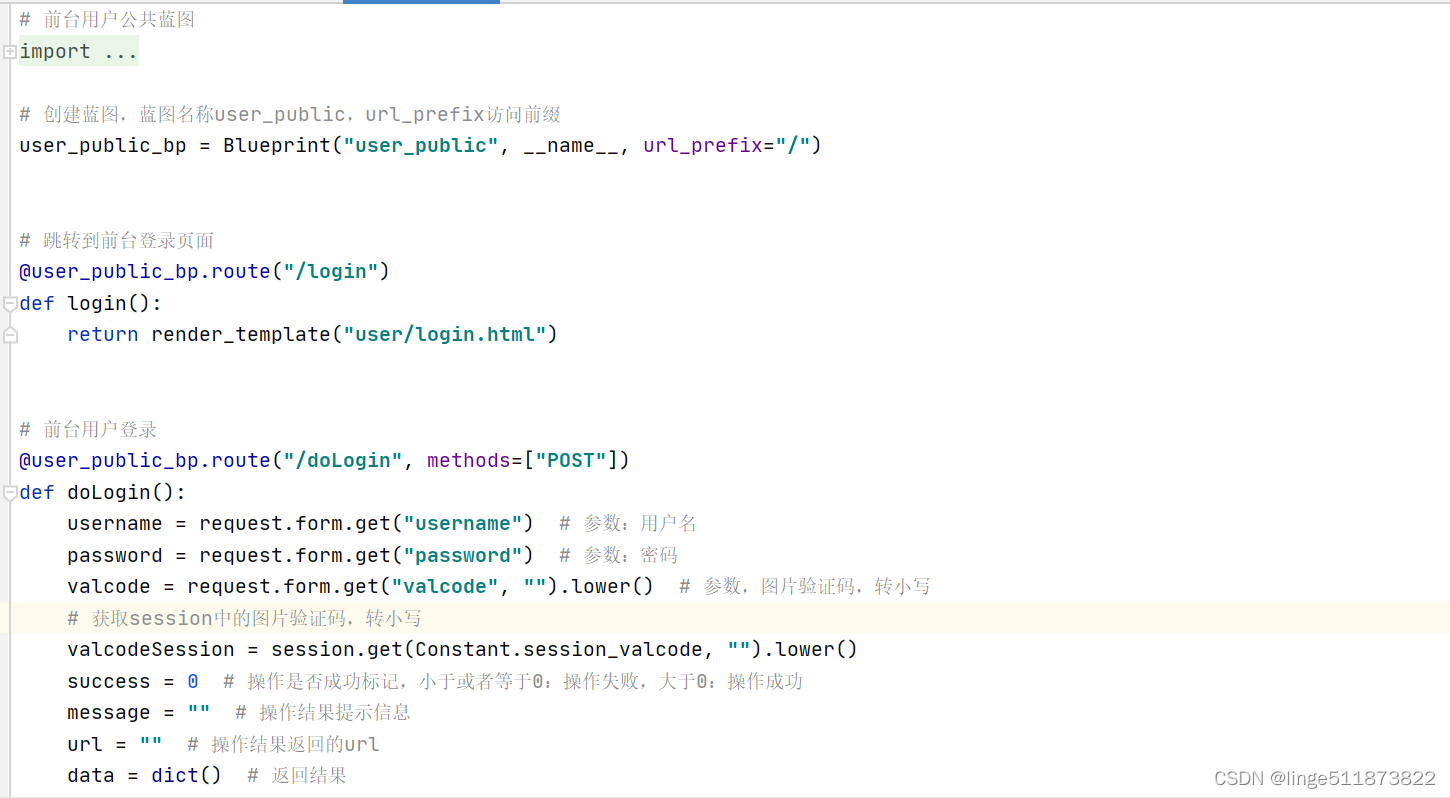
Task: Click the comment '# 参数,图片验证码,转小写'
Action: coord(805,586)
